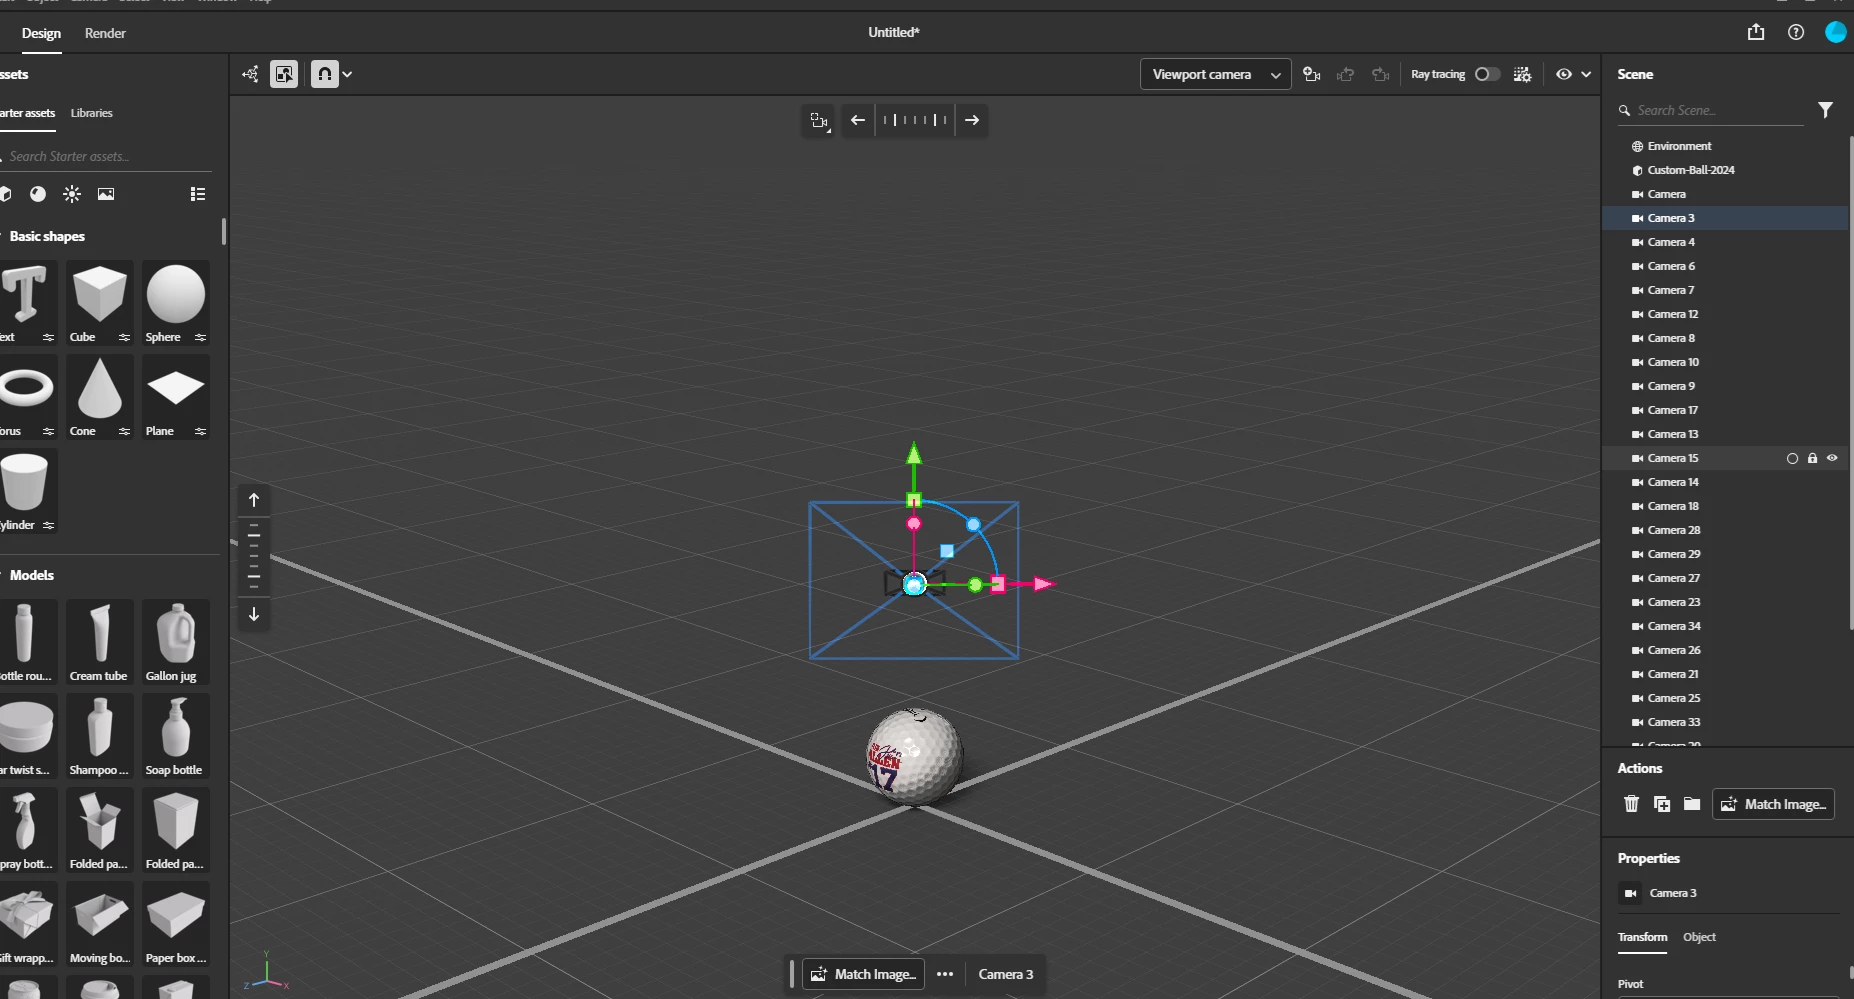Click Match Image button in bottom viewport bar
1854x999 pixels.
coord(863,974)
